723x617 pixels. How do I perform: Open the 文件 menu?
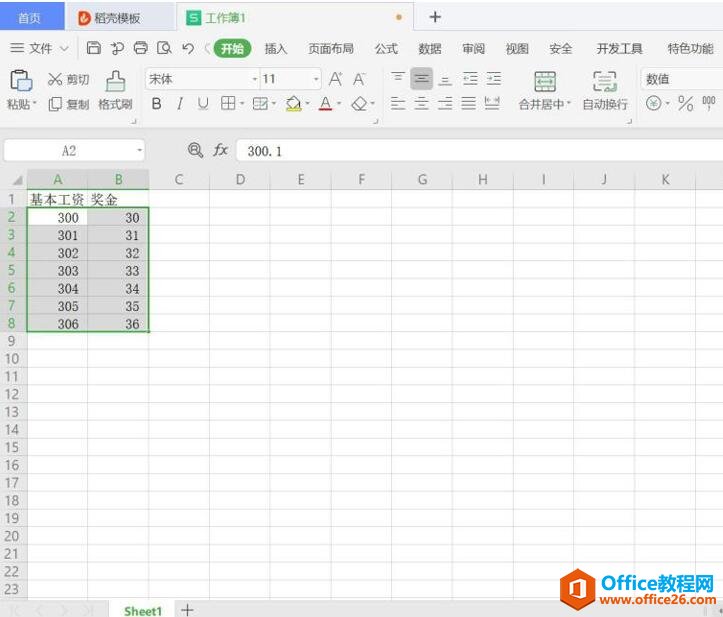[39, 48]
